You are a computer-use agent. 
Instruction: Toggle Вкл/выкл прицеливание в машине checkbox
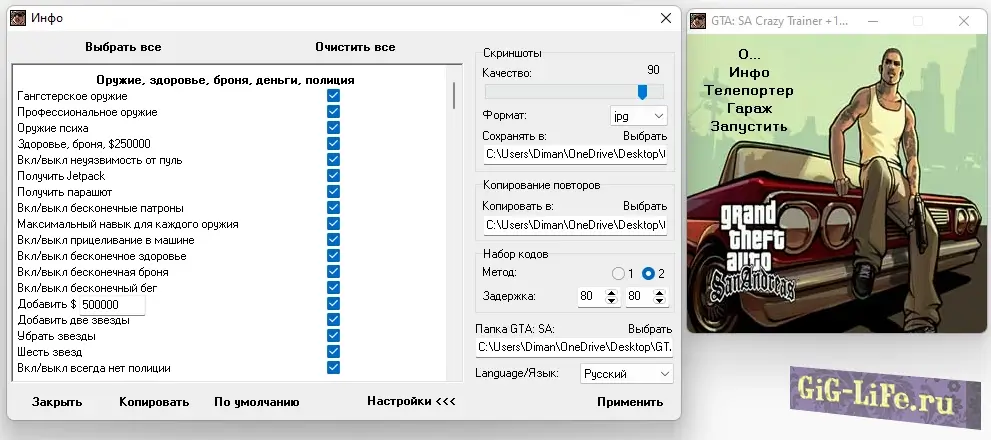point(333,240)
